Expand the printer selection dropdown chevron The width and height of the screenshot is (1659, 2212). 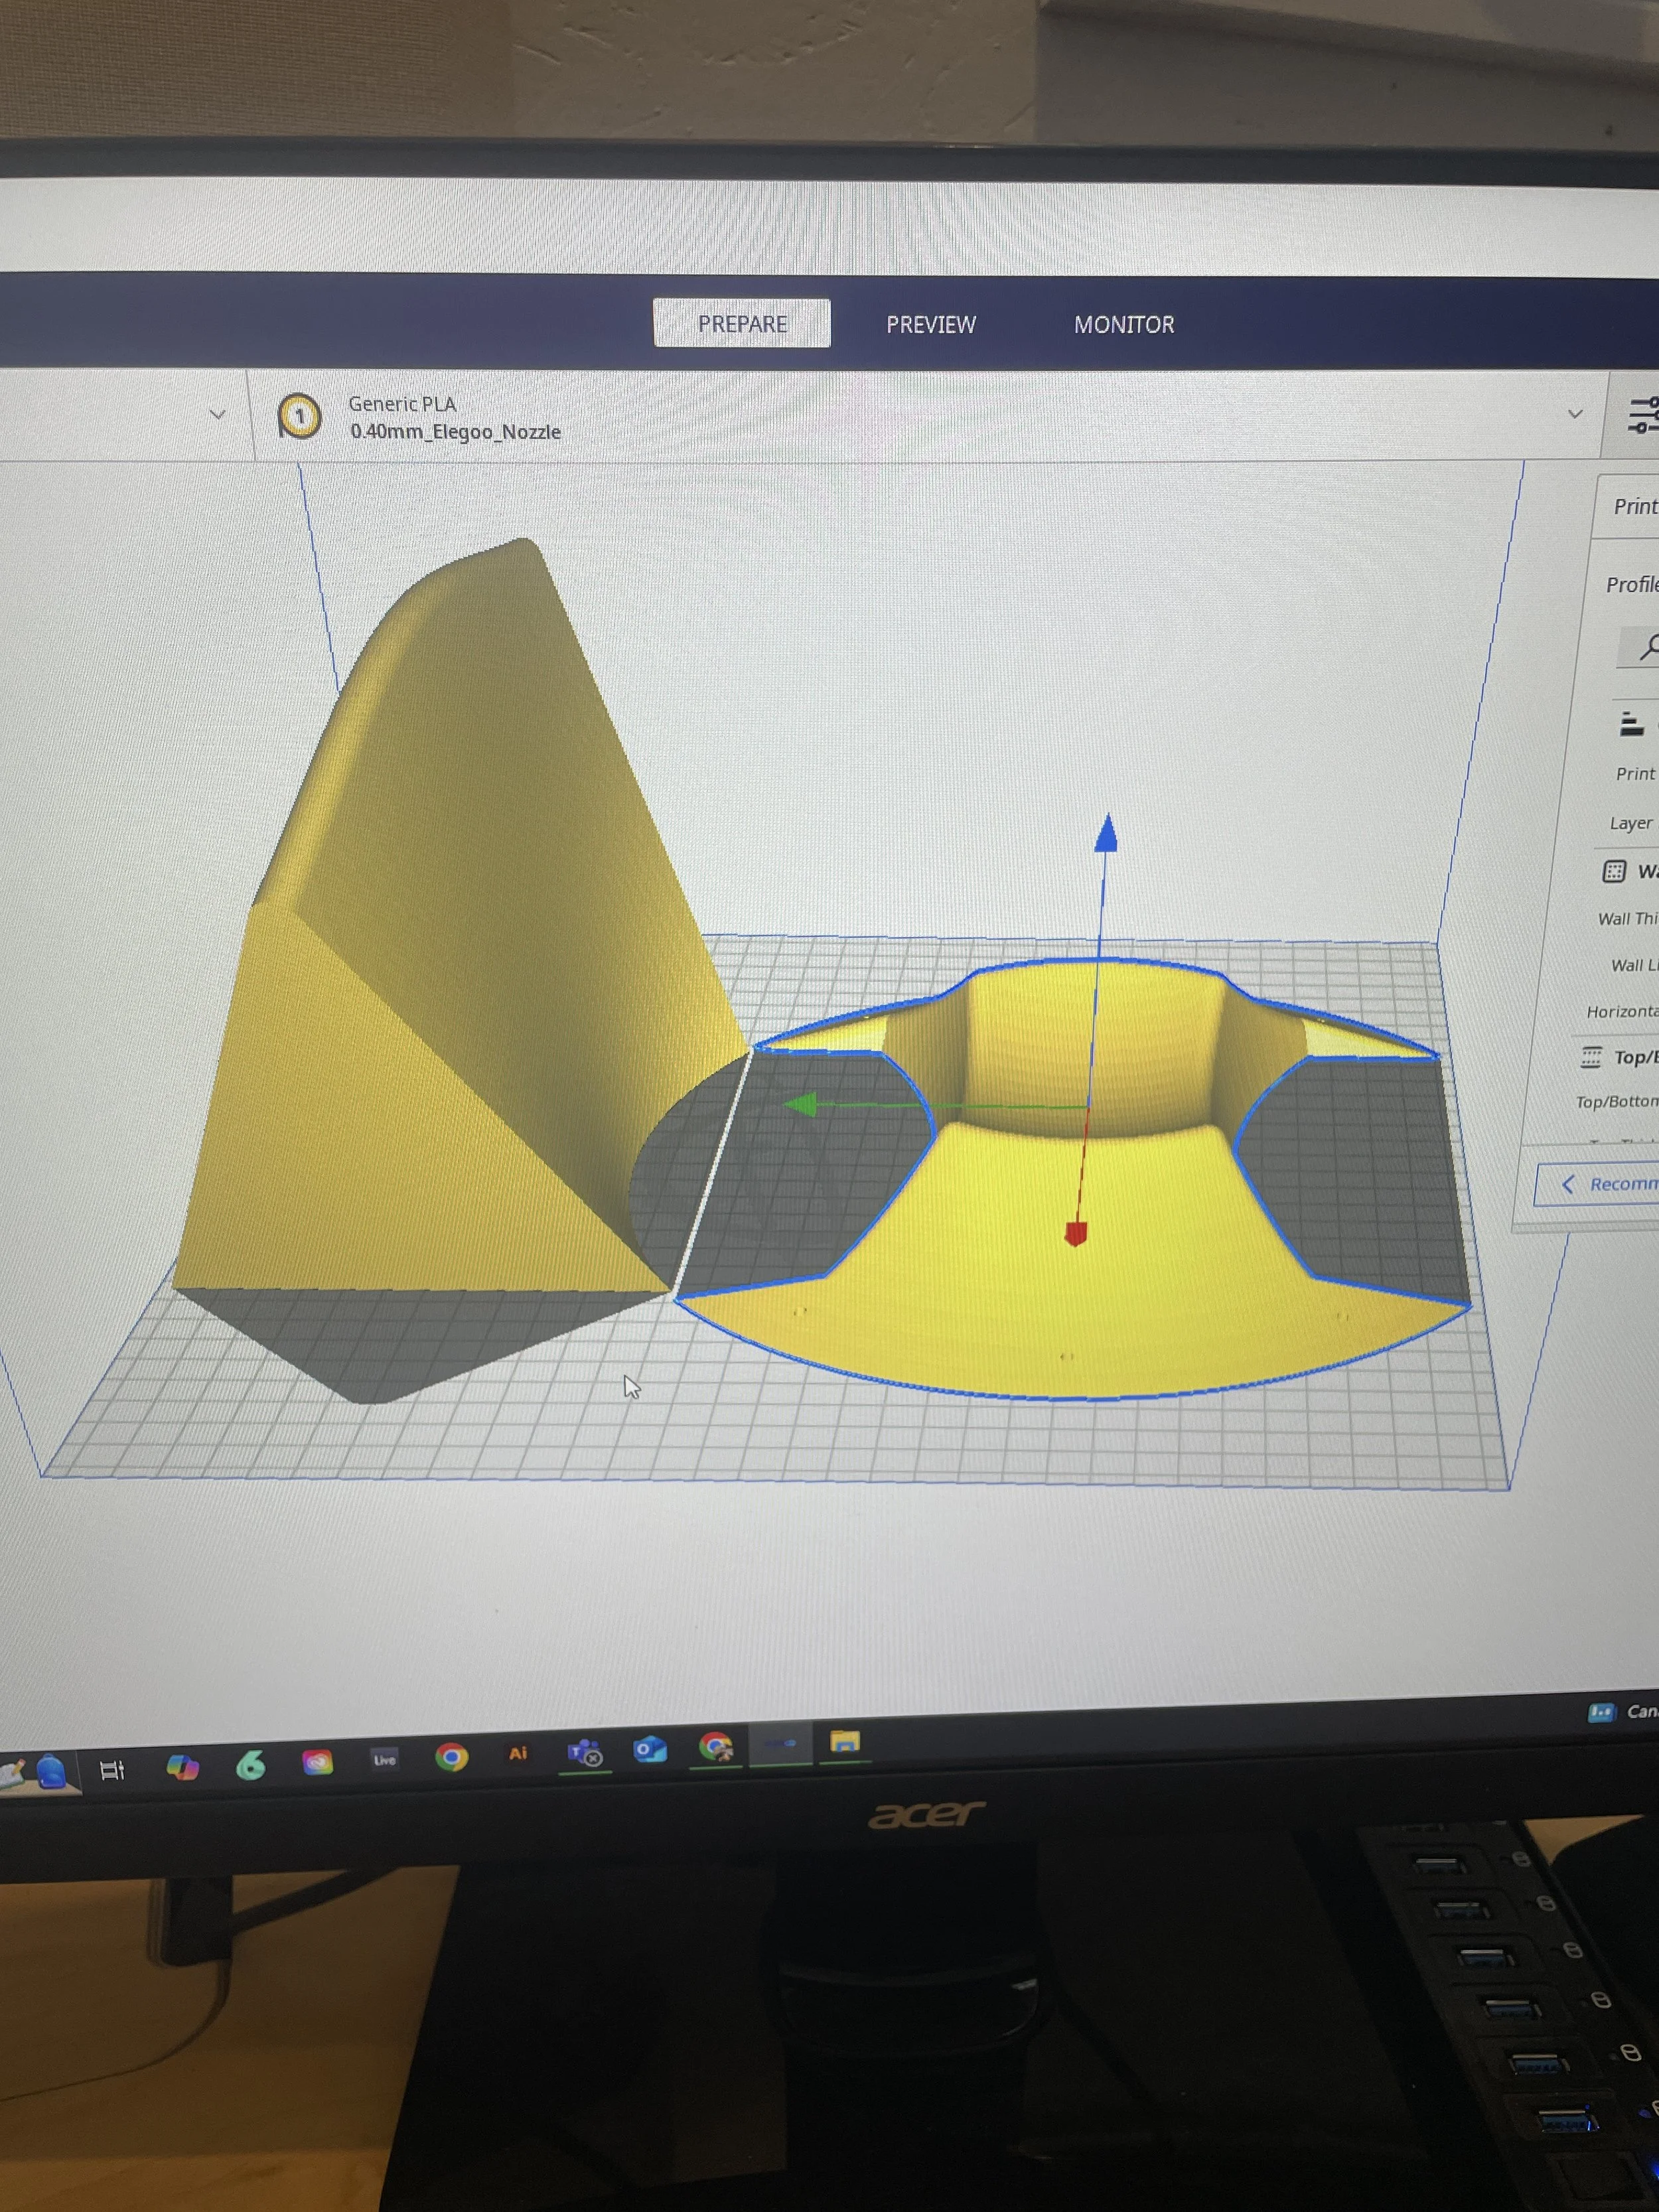217,414
